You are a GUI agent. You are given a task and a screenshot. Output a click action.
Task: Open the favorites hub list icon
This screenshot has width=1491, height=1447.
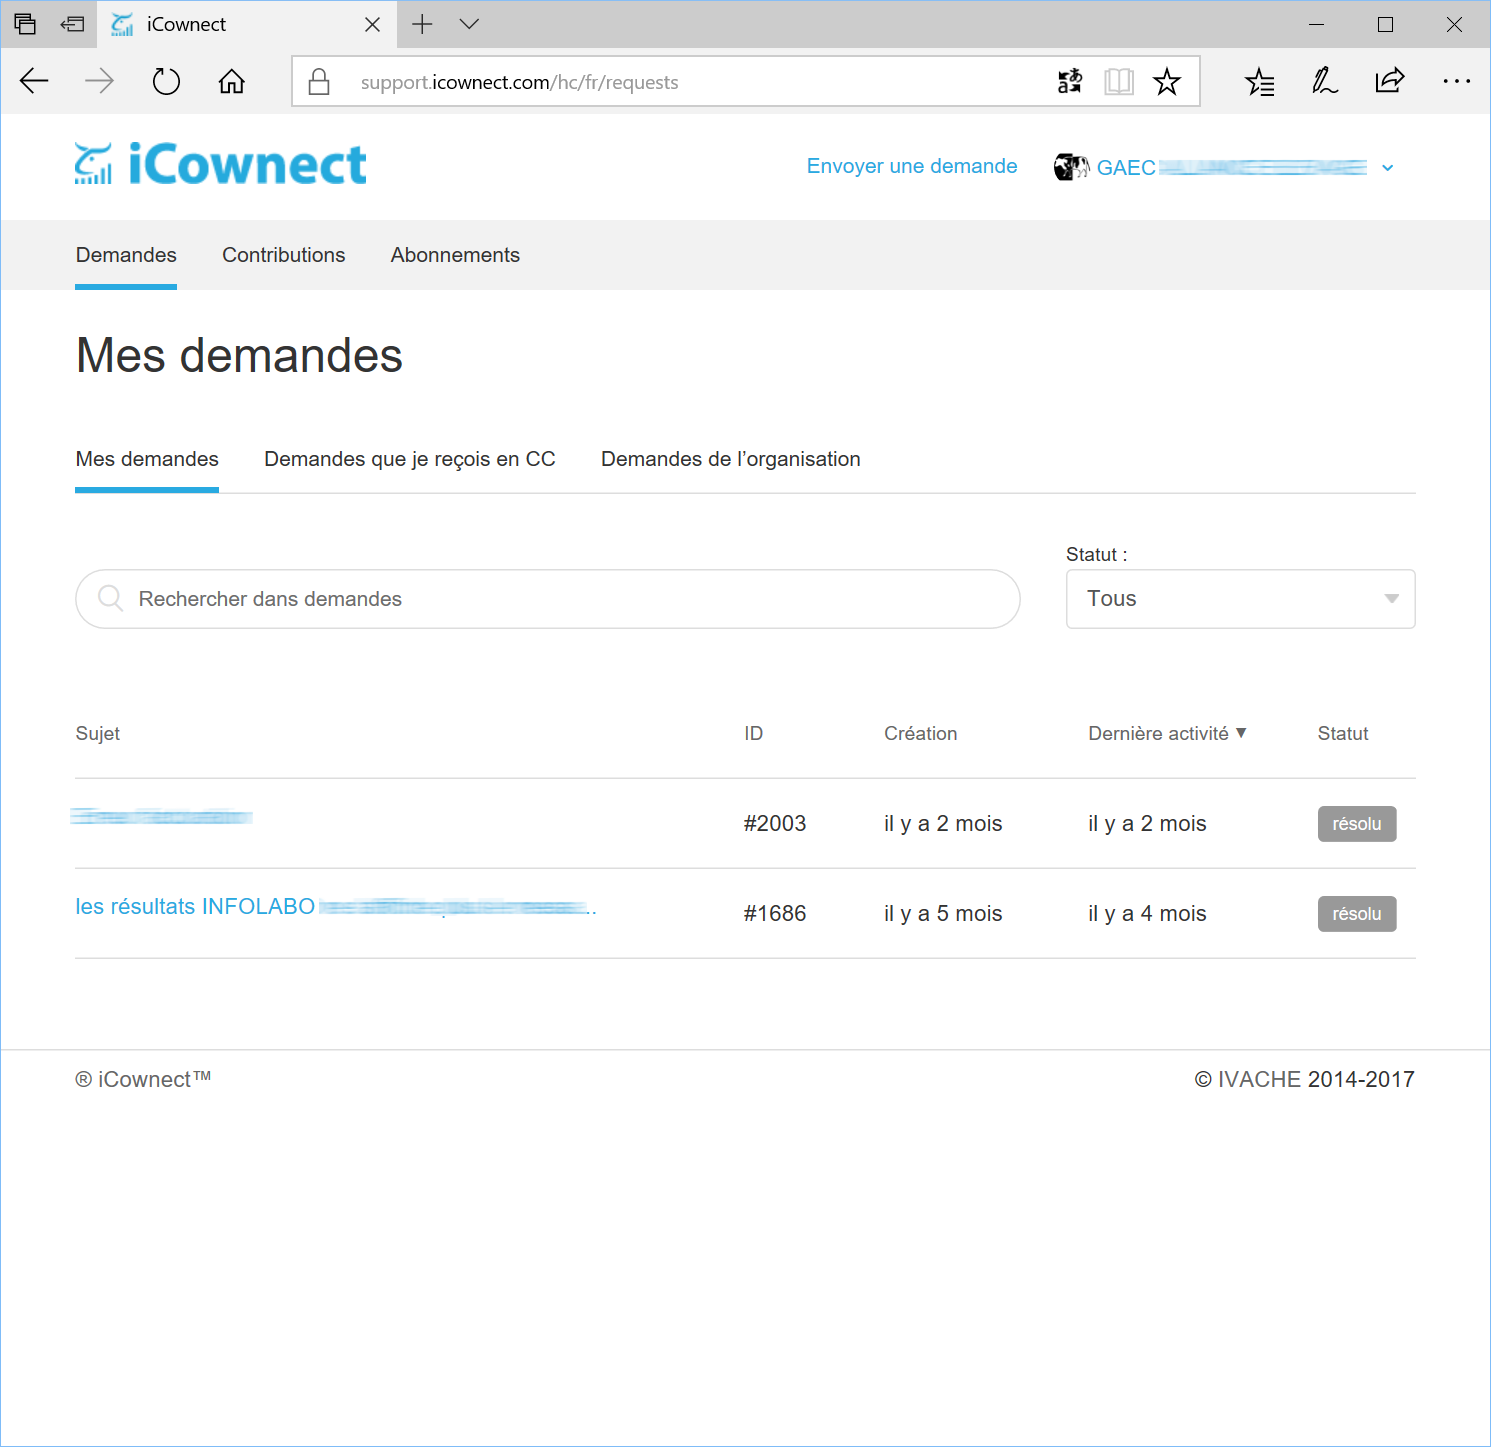[x=1260, y=81]
